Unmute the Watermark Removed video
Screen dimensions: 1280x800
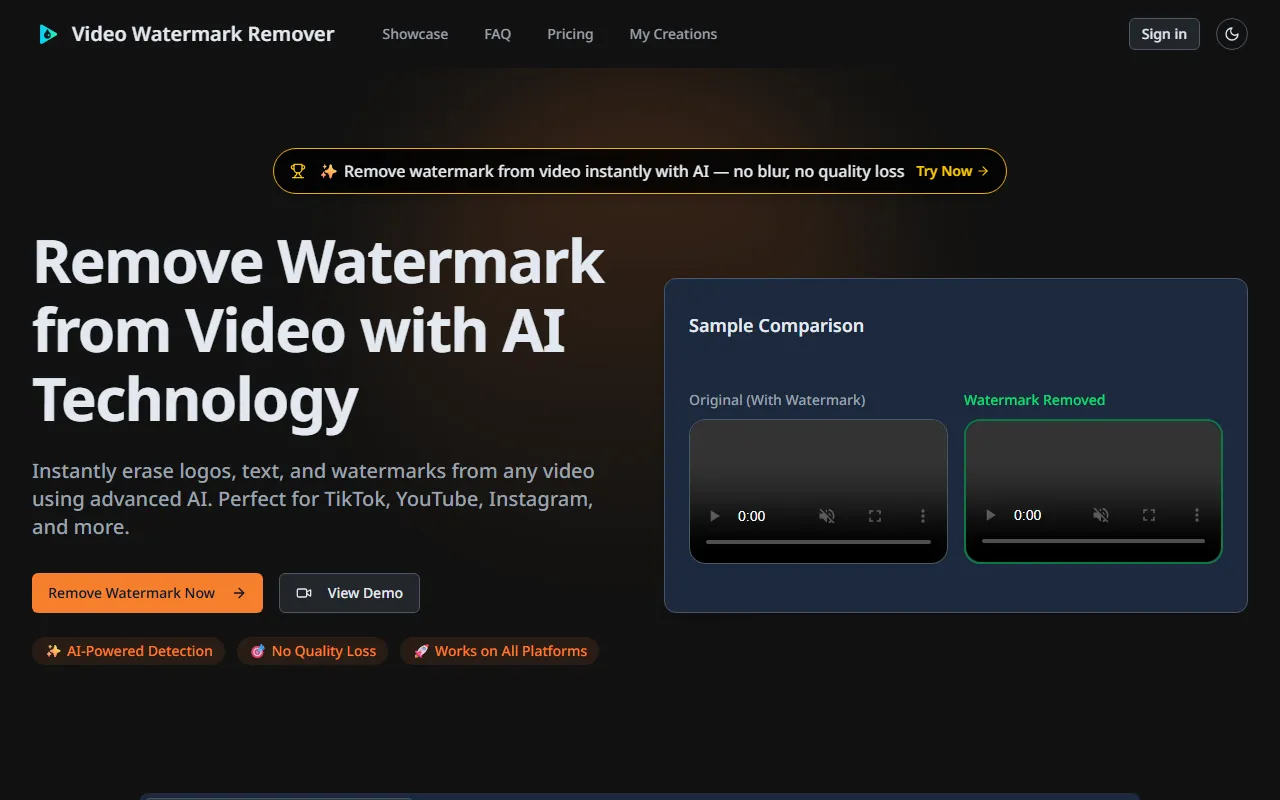tap(1101, 515)
